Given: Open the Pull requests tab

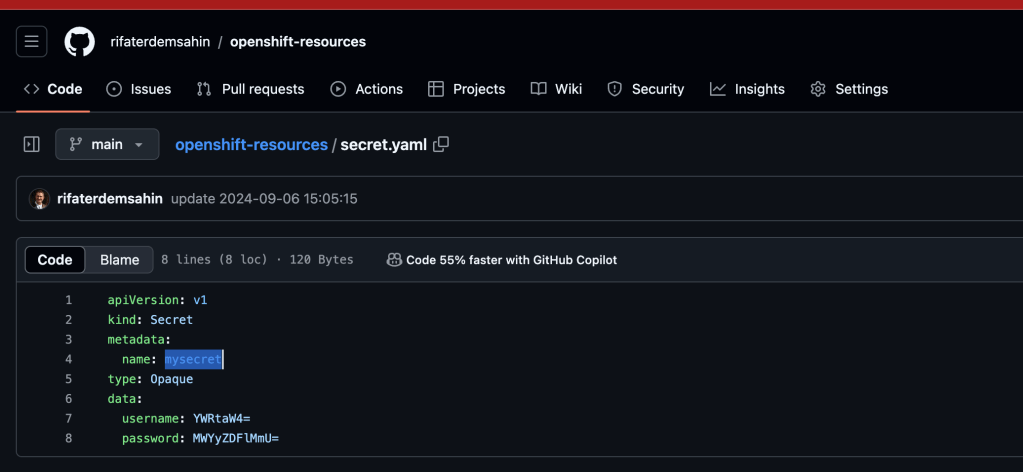Looking at the screenshot, I should 250,89.
